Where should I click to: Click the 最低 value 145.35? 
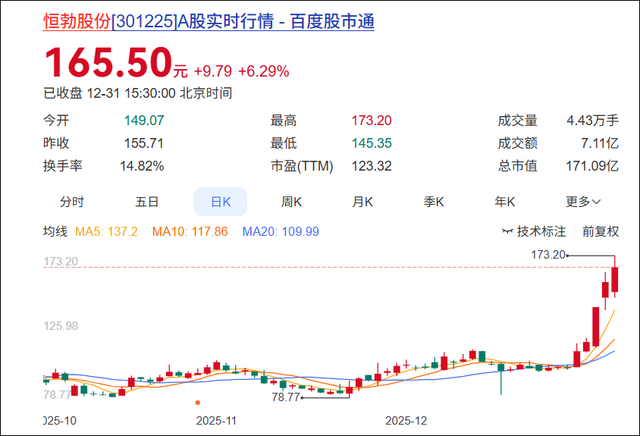pyautogui.click(x=371, y=143)
